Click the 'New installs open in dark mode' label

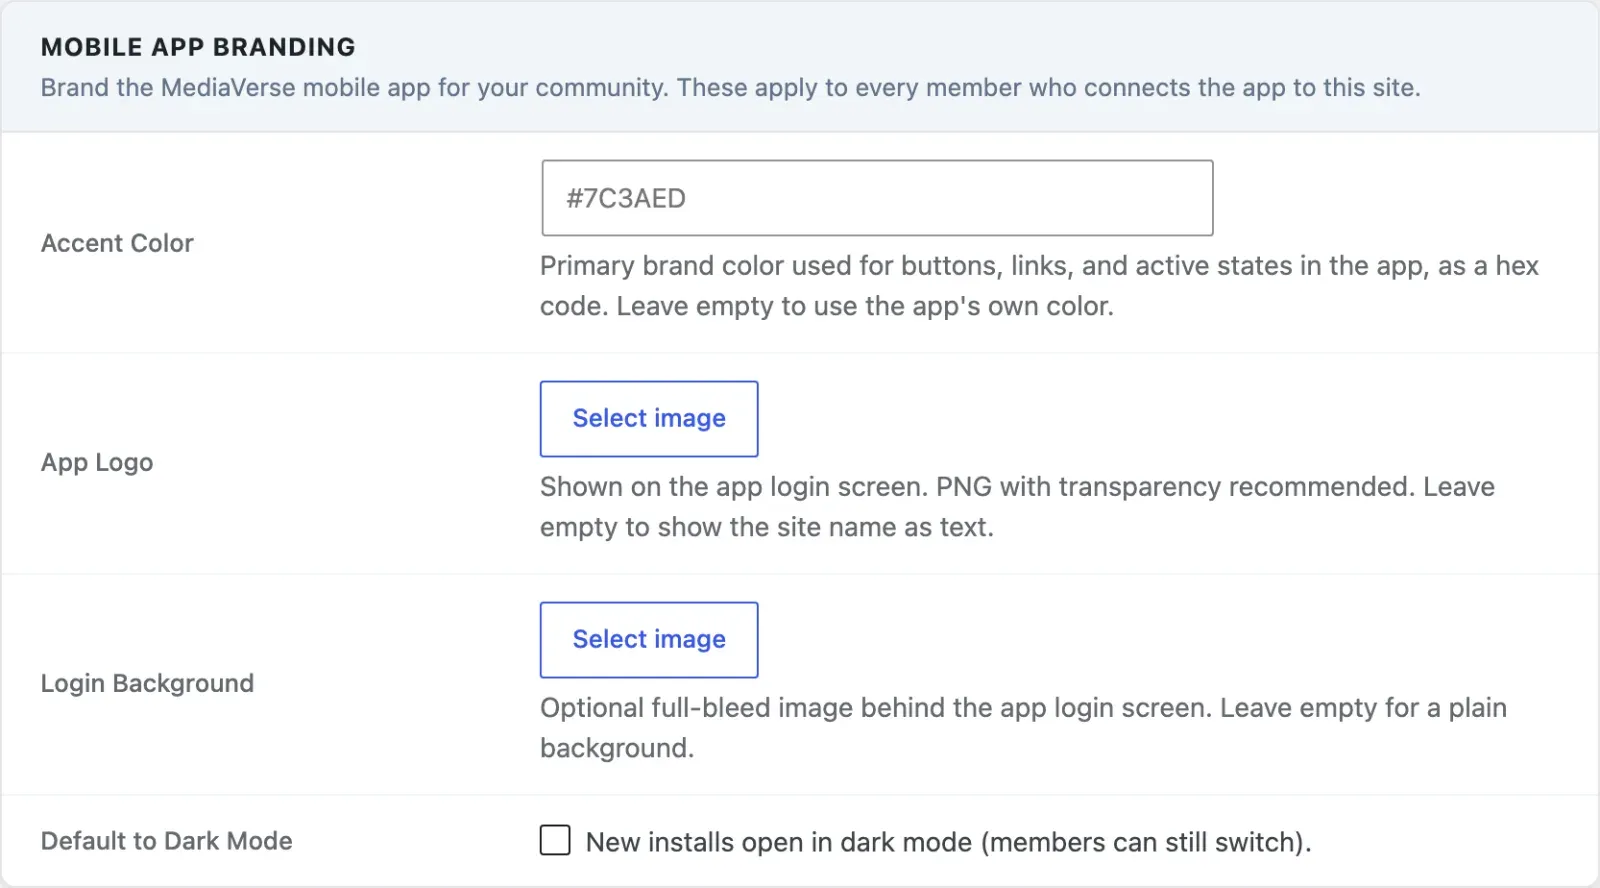point(948,842)
